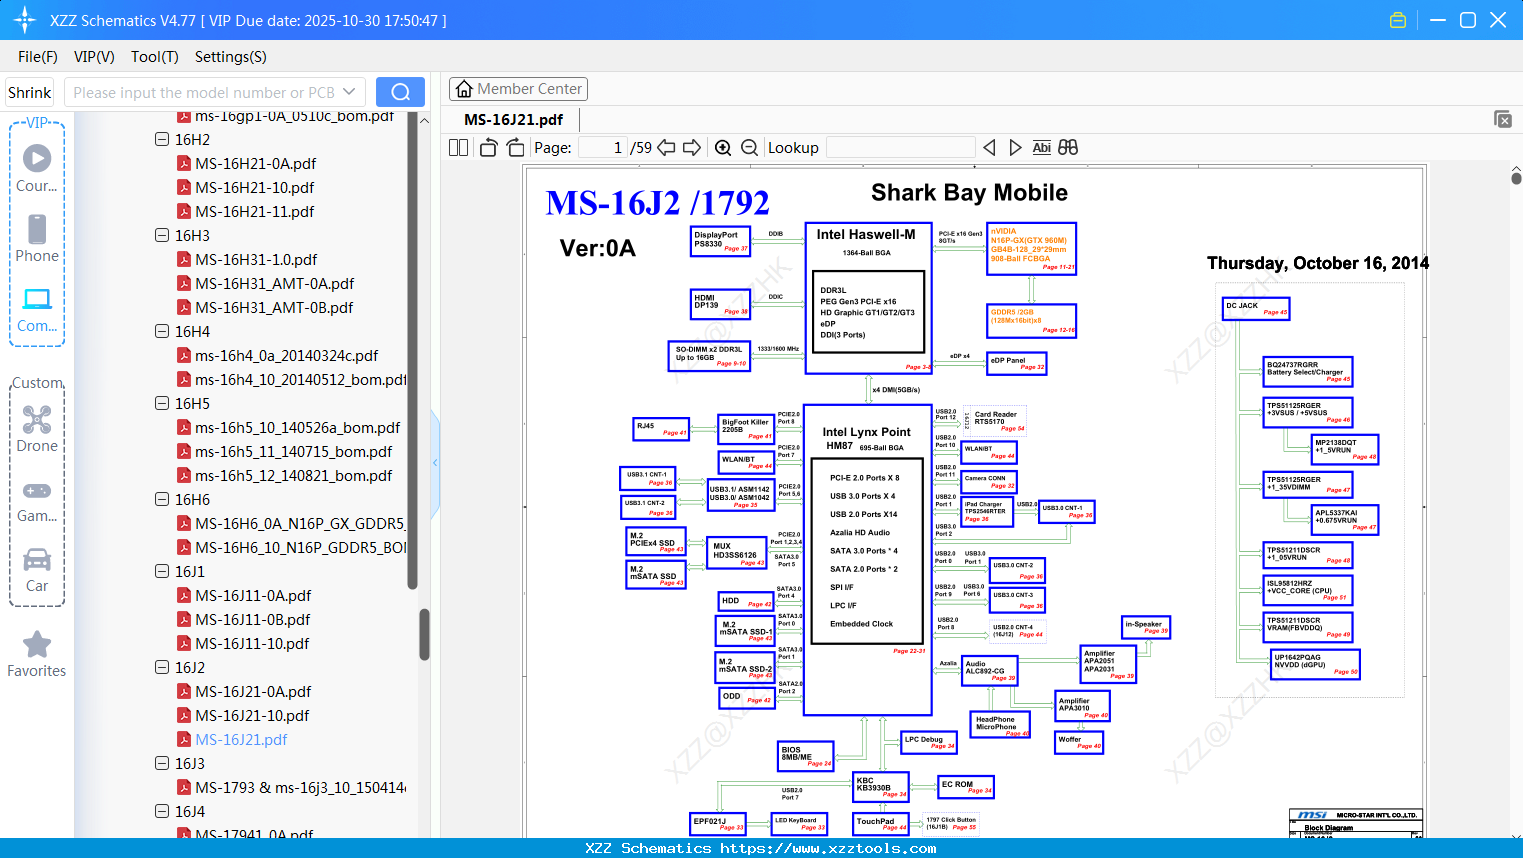Open the Courses video category

coord(37,168)
